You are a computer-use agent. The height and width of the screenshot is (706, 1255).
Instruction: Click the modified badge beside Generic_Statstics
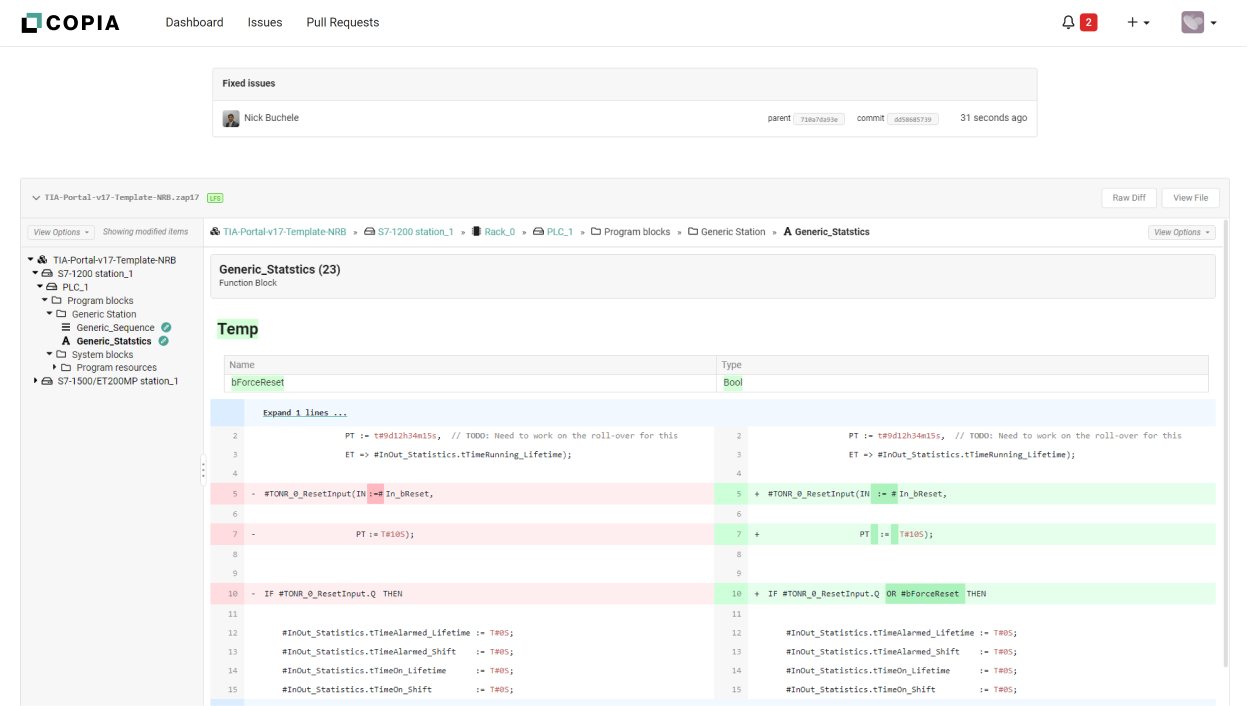[163, 341]
